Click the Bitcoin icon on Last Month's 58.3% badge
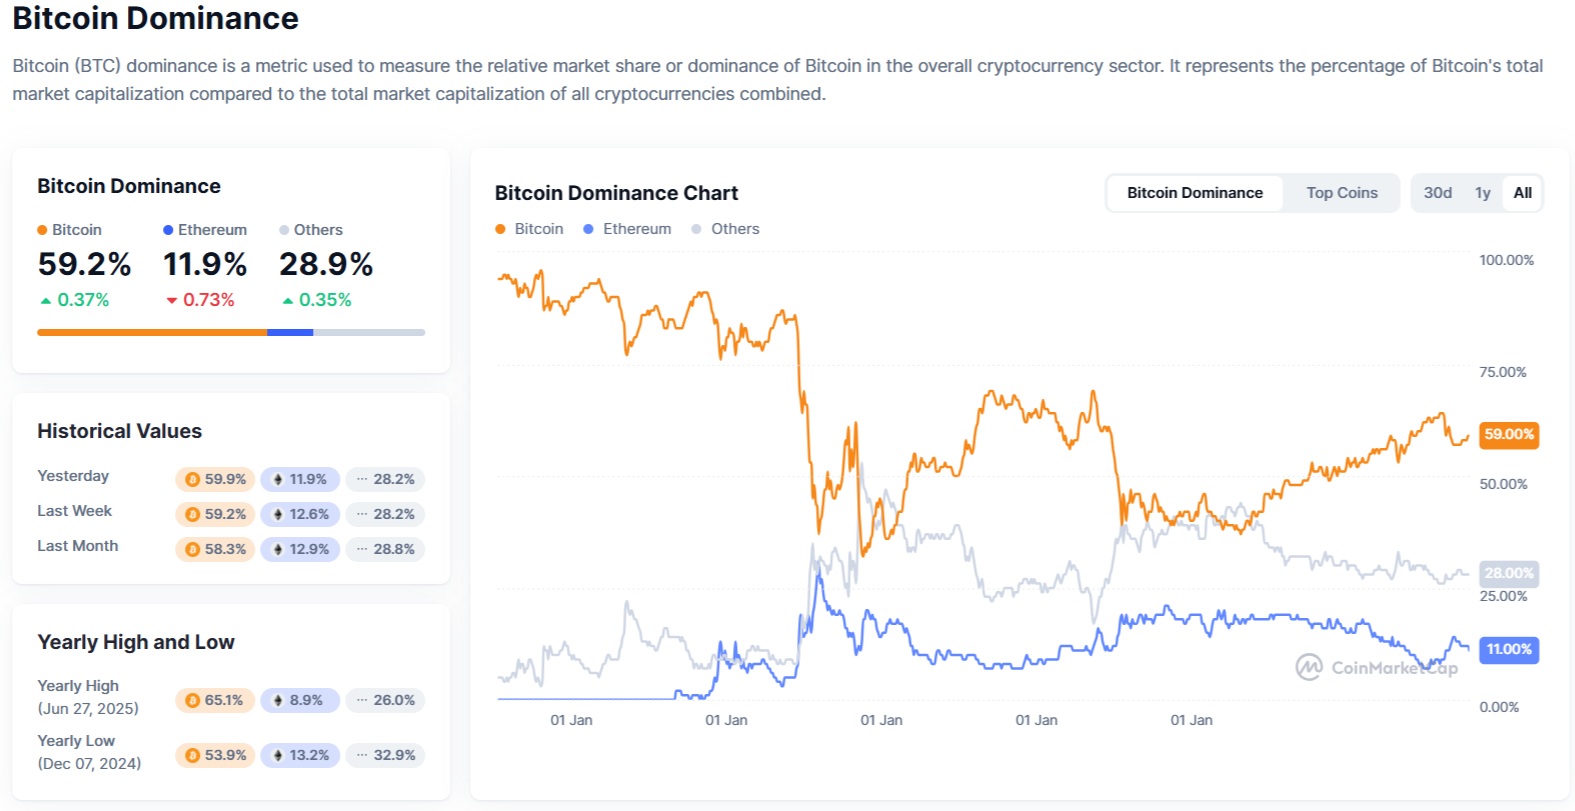Viewport: 1575px width, 811px height. [193, 549]
